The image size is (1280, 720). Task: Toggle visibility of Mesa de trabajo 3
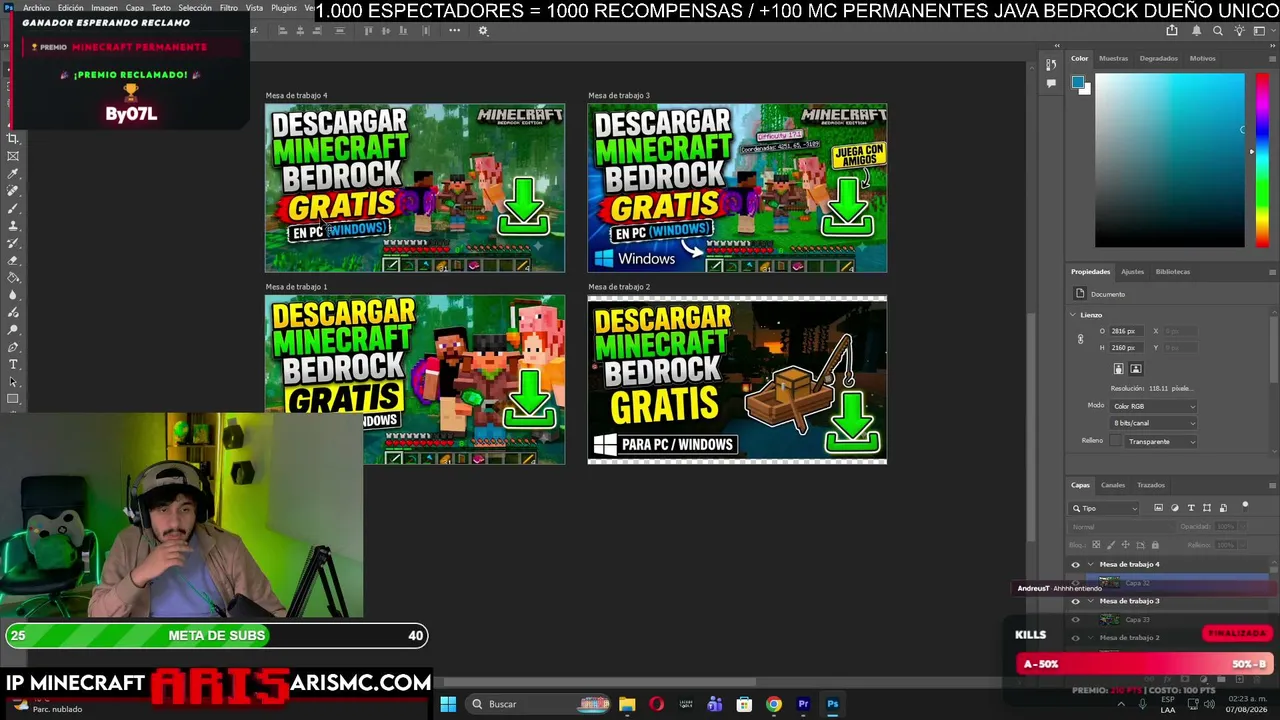(1076, 601)
